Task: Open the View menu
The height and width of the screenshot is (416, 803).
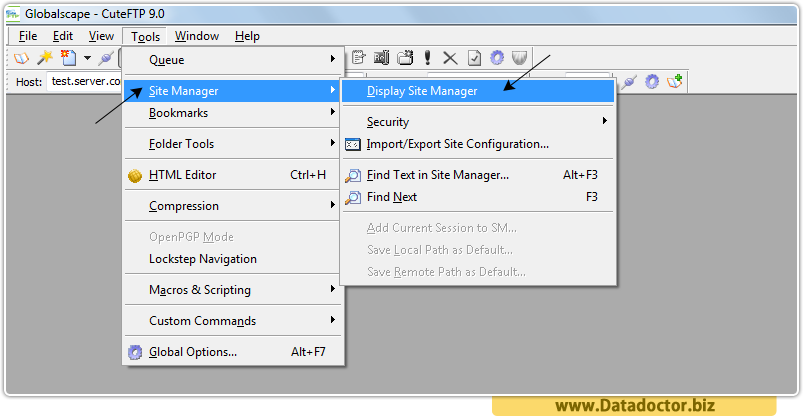Action: [101, 36]
